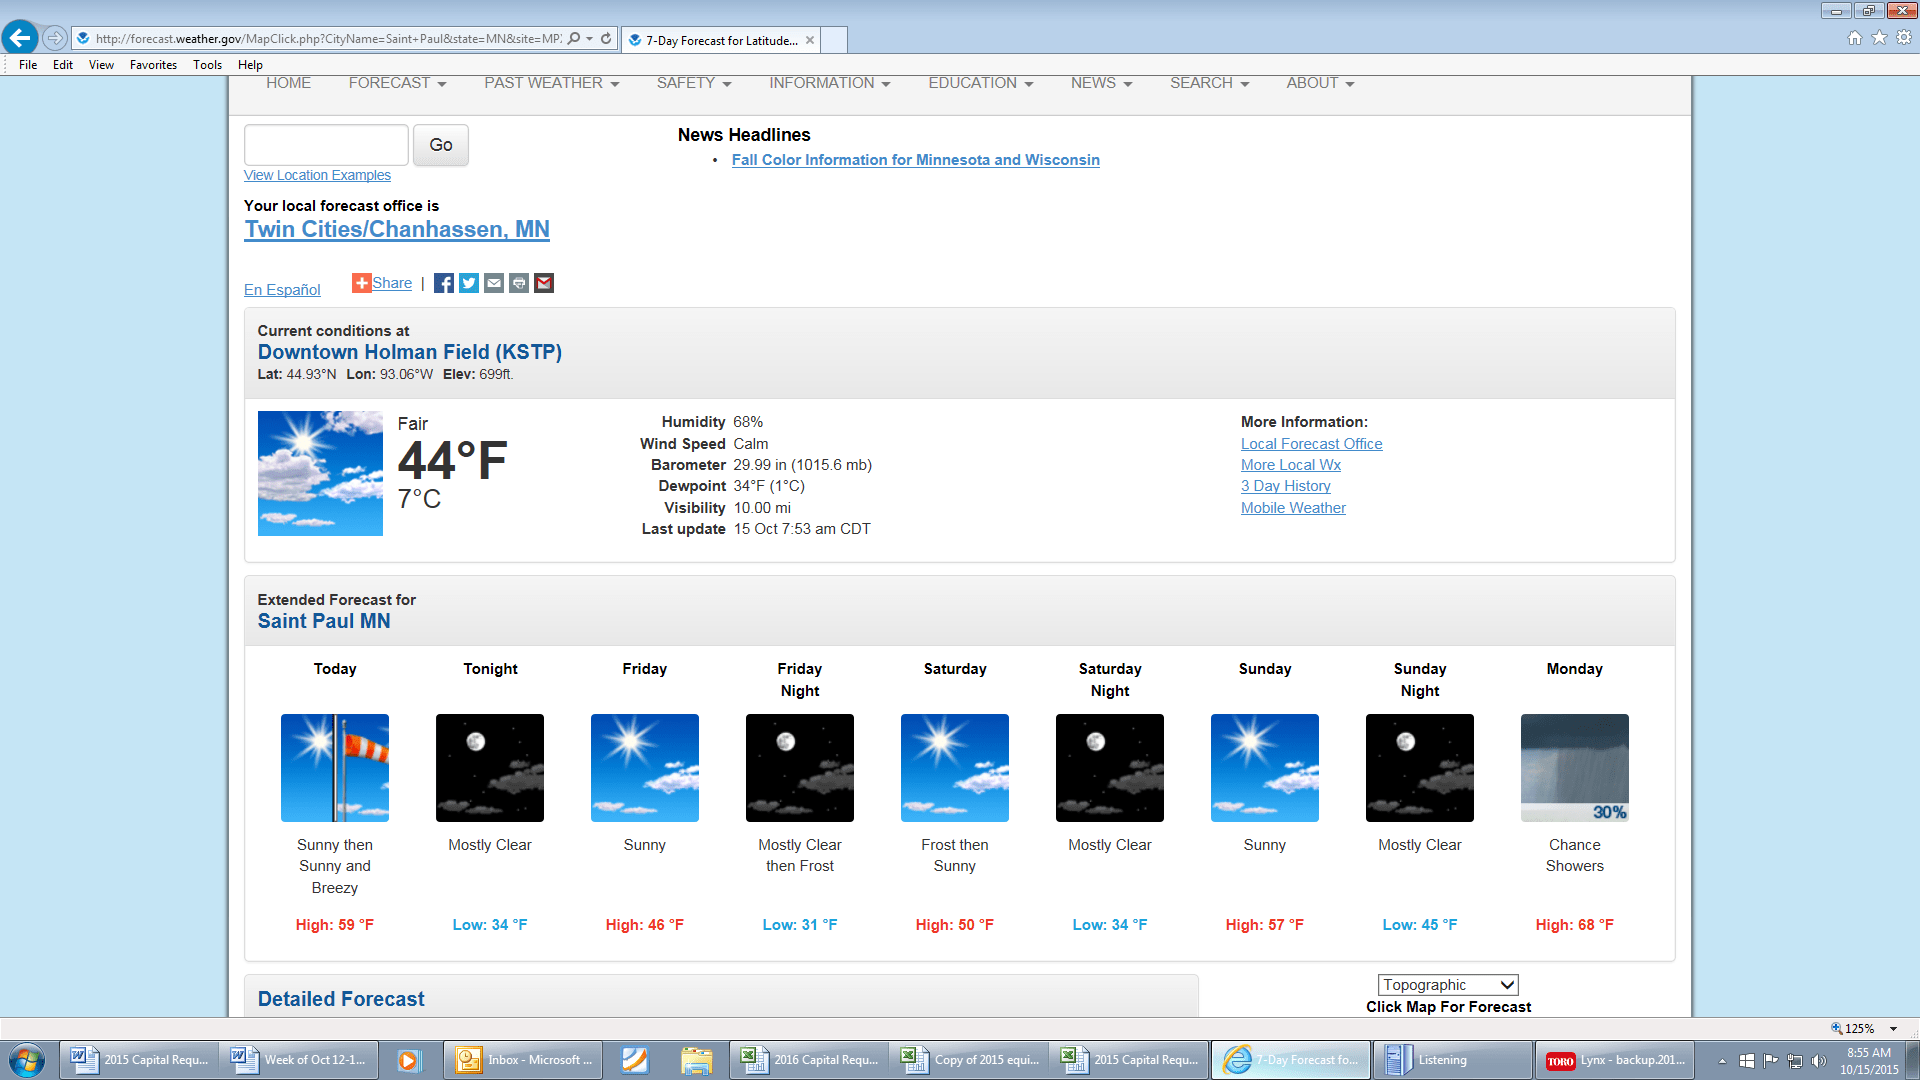Click the orange plus Share icon
The image size is (1920, 1080).
(x=361, y=283)
